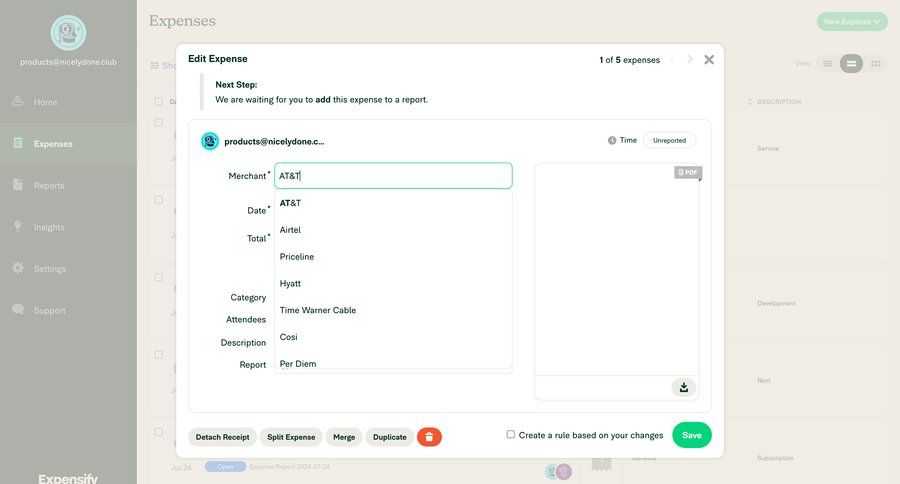Sort by Description column header
This screenshot has width=900, height=484.
pyautogui.click(x=778, y=102)
